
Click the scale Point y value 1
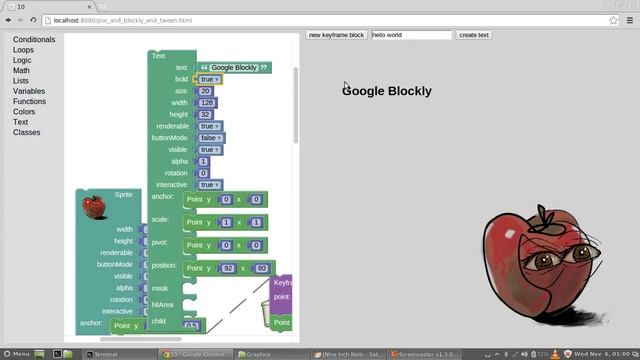(x=226, y=222)
